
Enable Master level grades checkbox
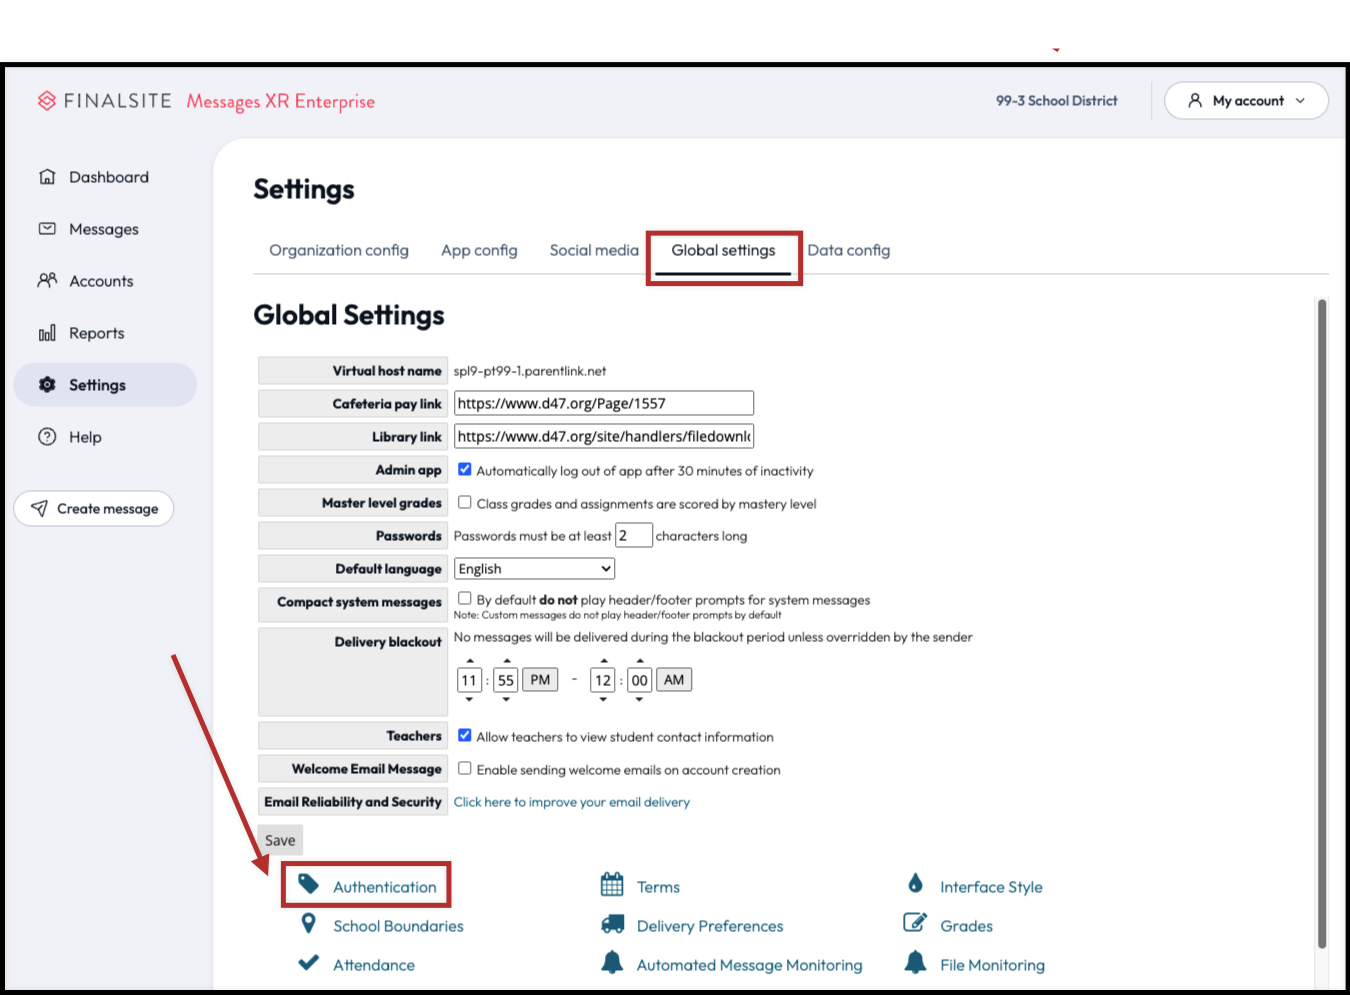[465, 502]
